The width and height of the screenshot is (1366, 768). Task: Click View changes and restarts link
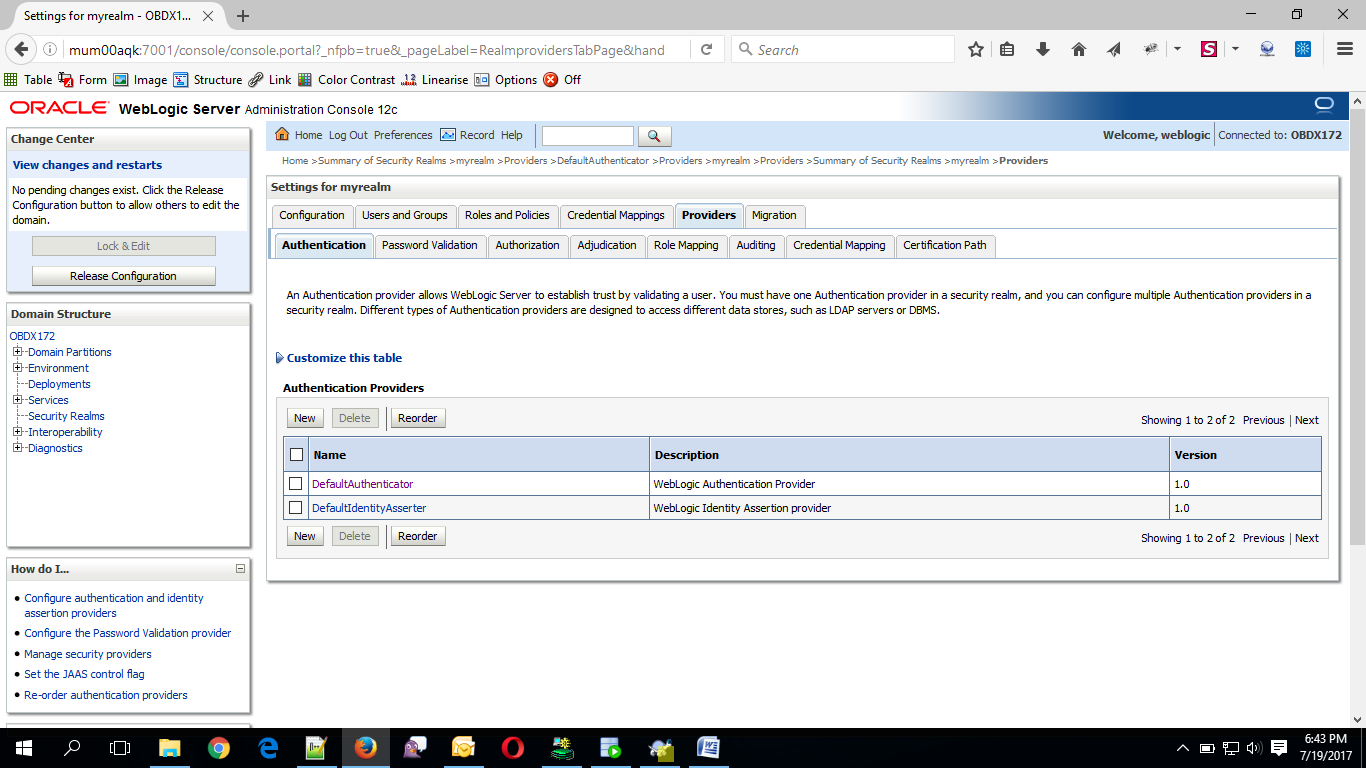pos(87,165)
